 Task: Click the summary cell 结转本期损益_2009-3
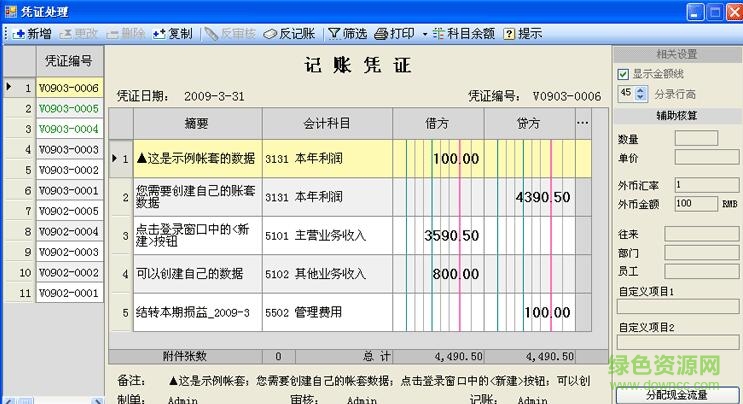click(198, 312)
